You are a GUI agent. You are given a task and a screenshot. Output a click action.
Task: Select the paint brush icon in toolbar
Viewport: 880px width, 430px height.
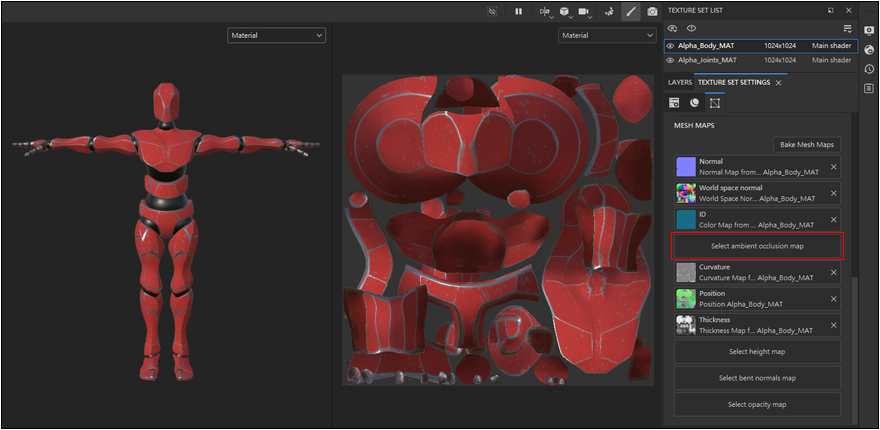[x=630, y=11]
